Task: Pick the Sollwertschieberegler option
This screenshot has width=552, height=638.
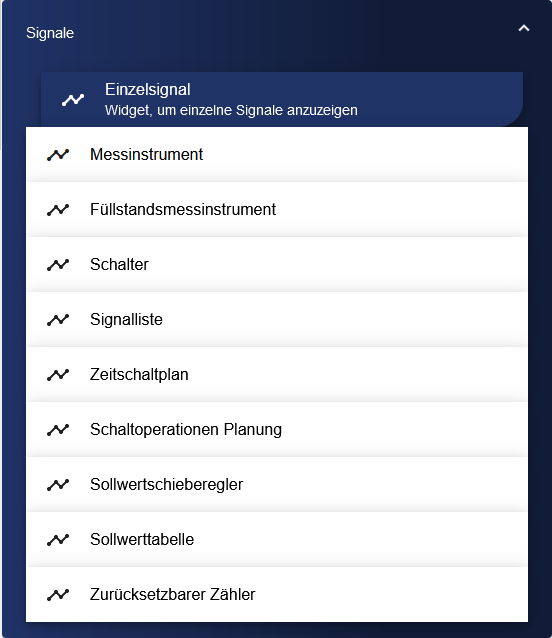Action: 277,484
